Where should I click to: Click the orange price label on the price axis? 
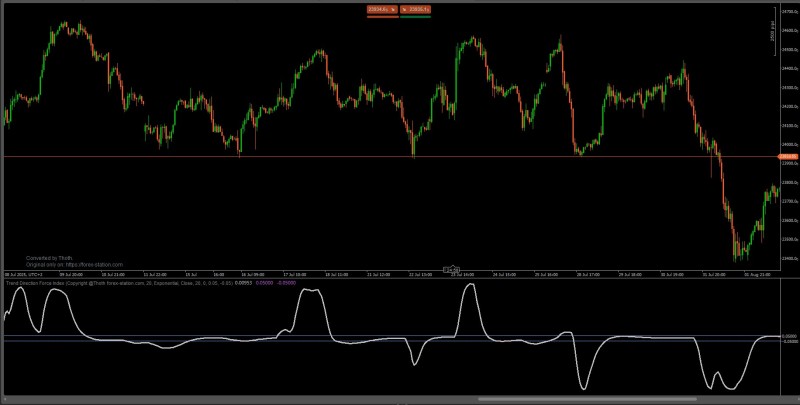(786, 157)
